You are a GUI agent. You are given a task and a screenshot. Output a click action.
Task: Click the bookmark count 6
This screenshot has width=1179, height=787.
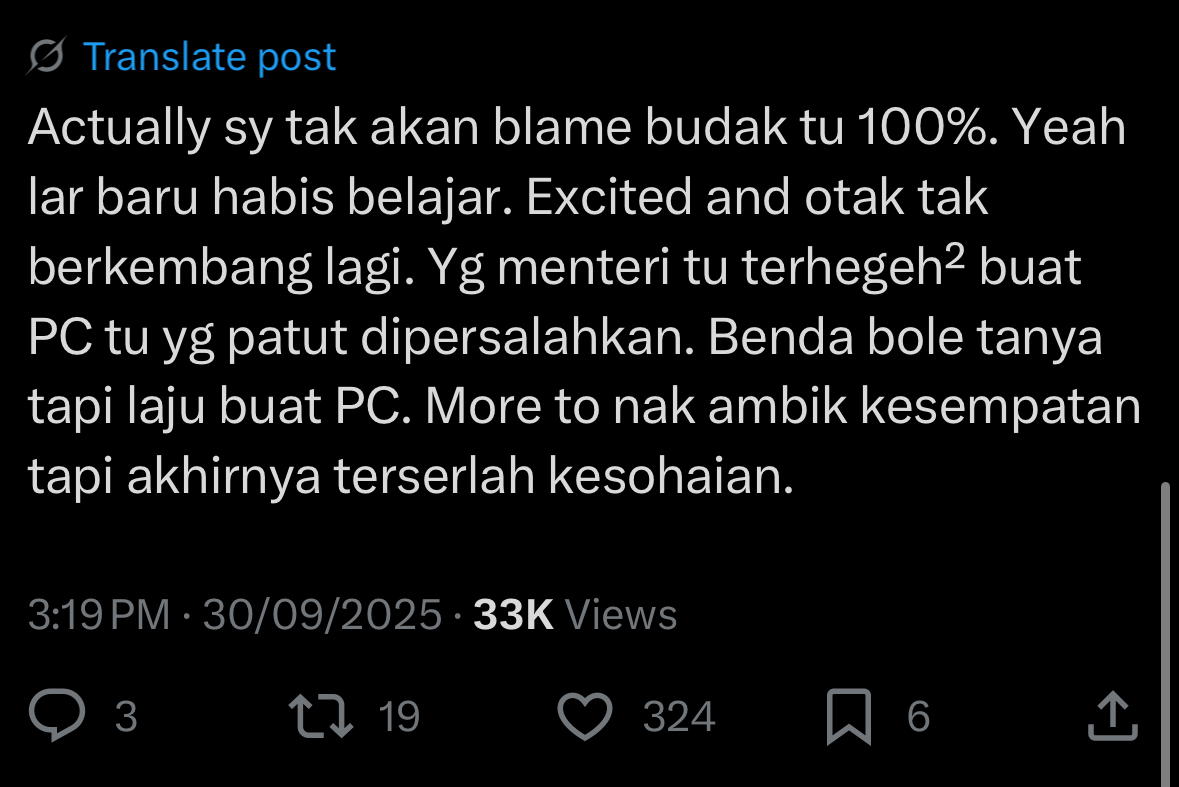pos(918,716)
